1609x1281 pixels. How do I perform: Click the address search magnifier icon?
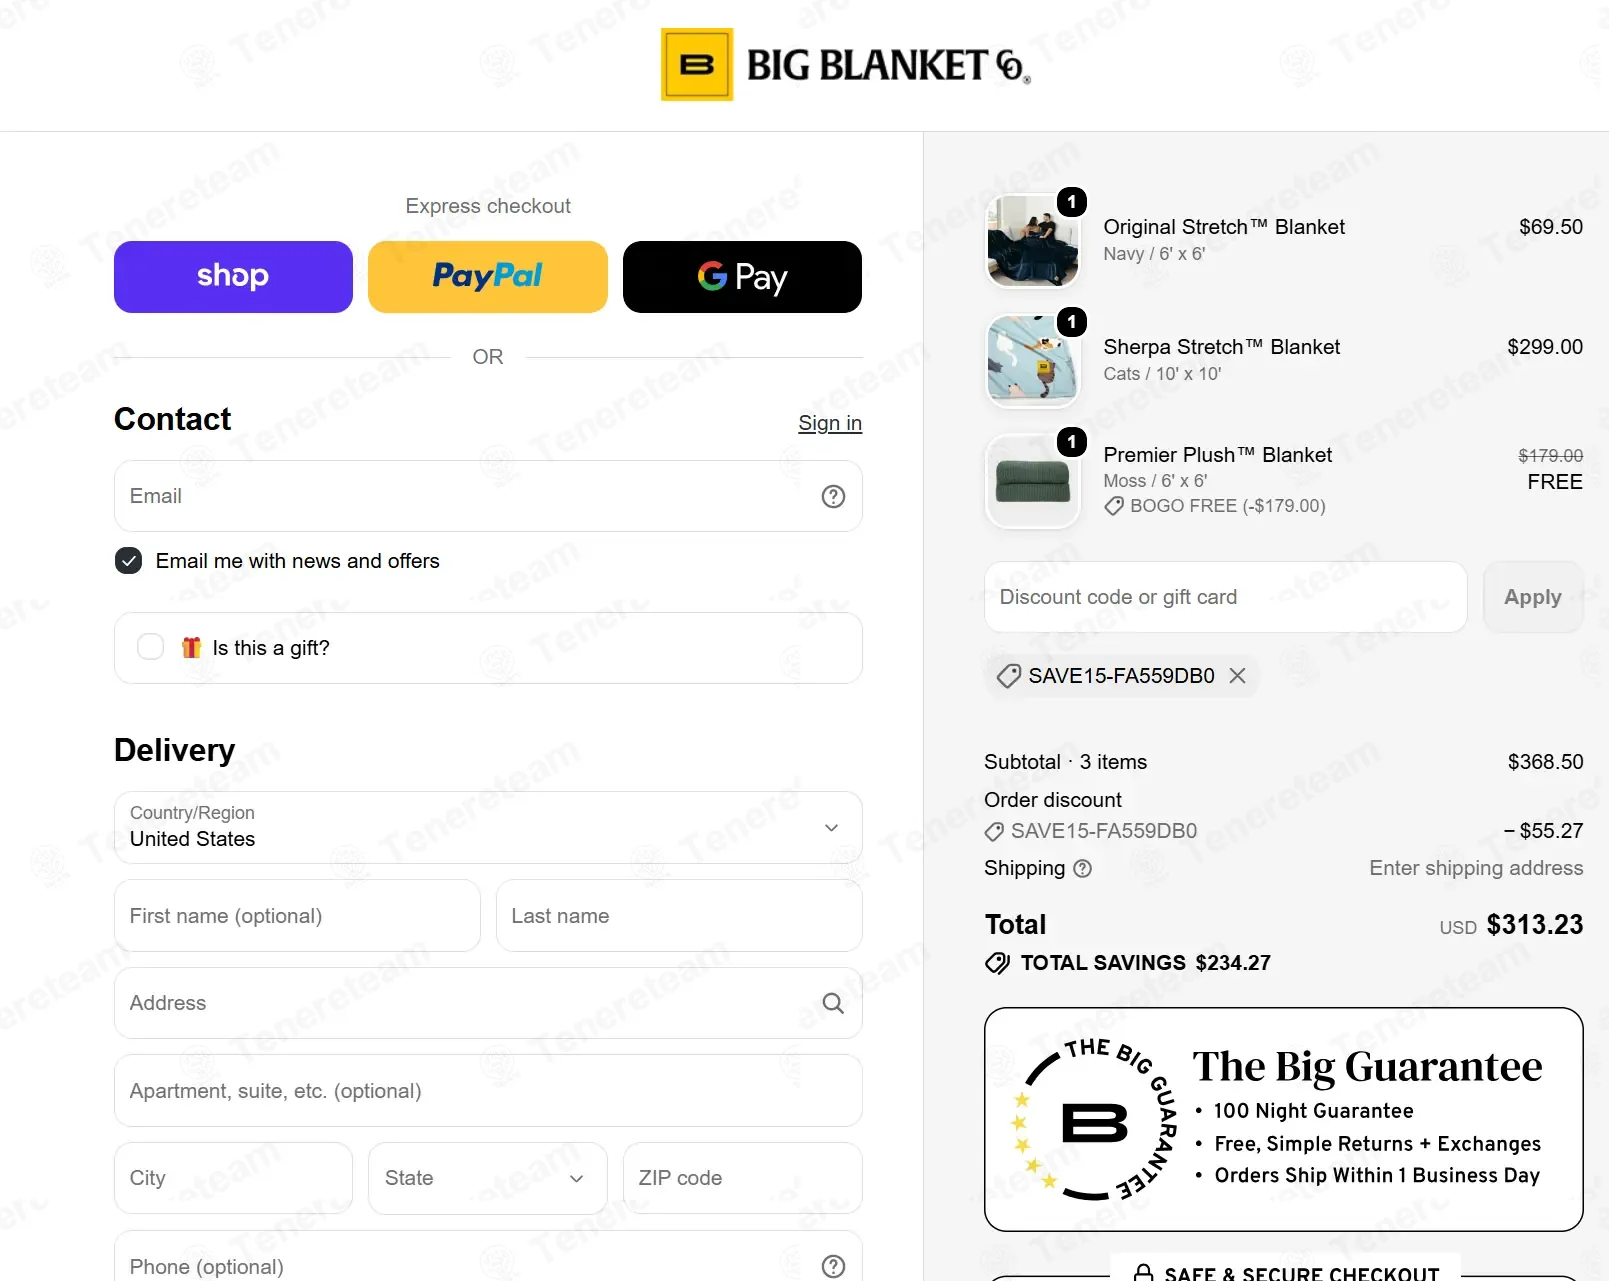[833, 1003]
